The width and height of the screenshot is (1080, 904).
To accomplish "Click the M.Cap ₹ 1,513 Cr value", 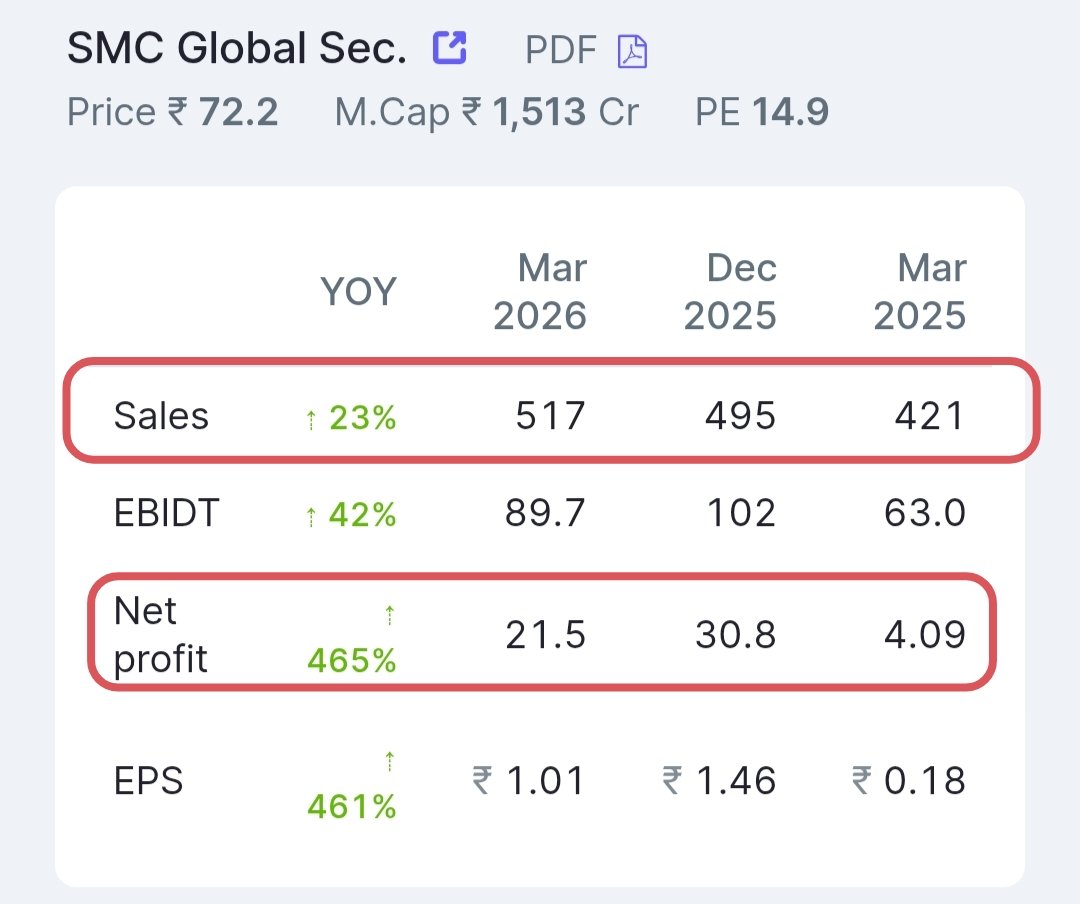I will (x=487, y=112).
